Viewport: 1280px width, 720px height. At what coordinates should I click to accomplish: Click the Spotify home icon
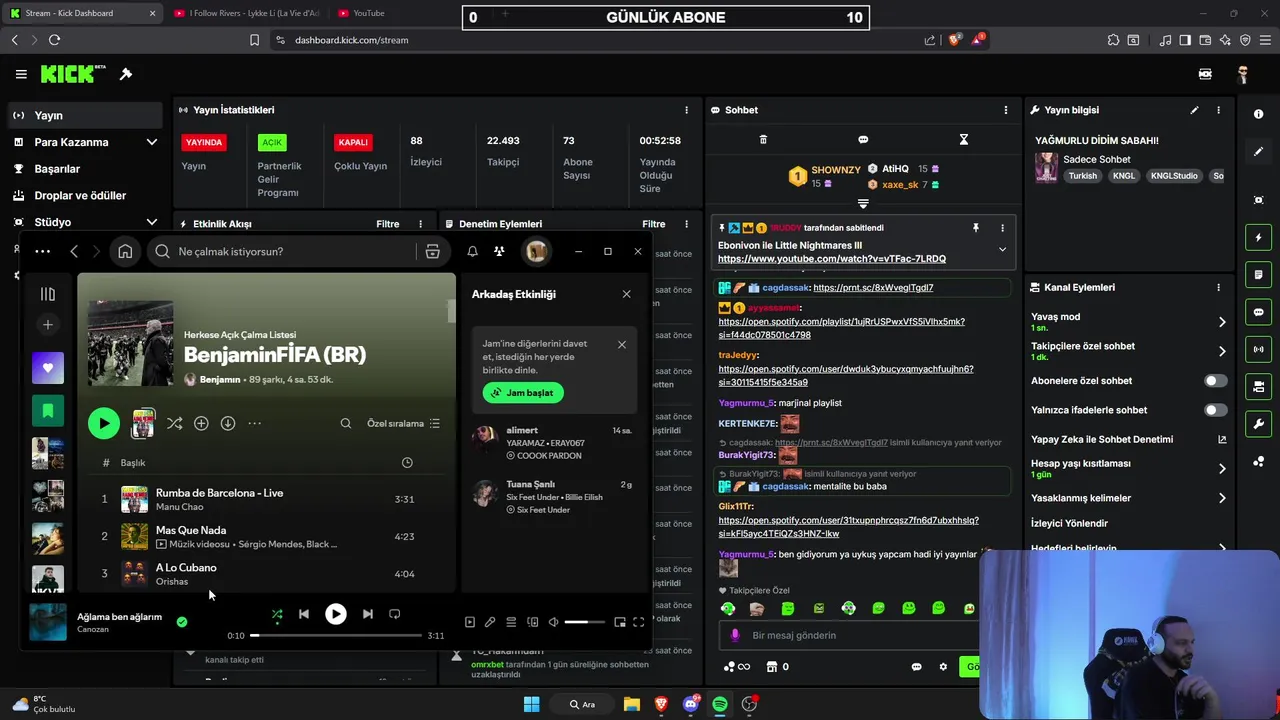(x=125, y=252)
